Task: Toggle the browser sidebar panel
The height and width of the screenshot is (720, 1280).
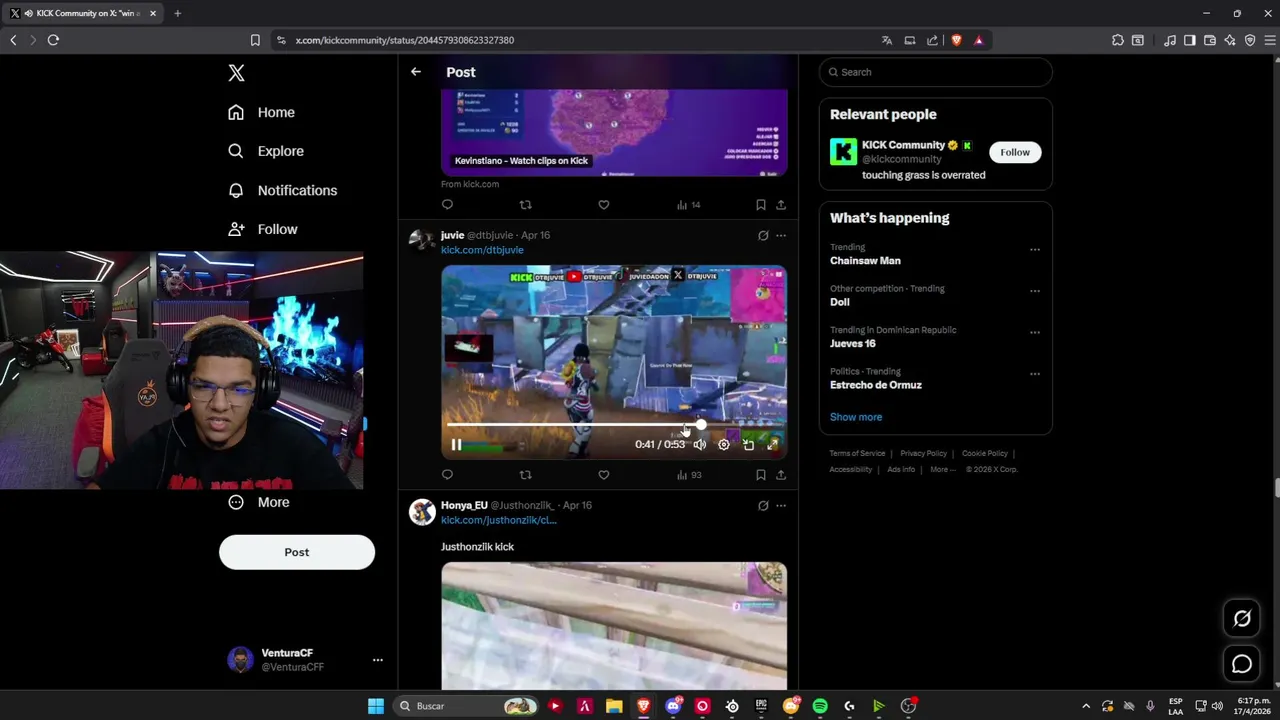Action: click(x=1189, y=40)
